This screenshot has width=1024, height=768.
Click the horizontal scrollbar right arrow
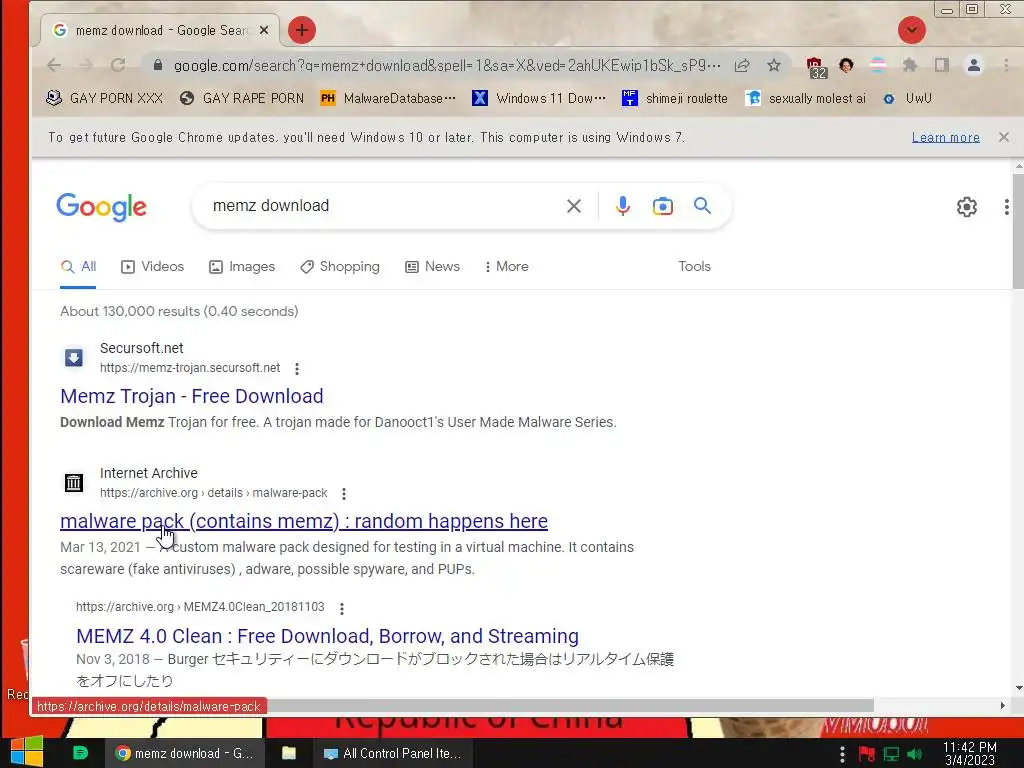pos(1002,705)
